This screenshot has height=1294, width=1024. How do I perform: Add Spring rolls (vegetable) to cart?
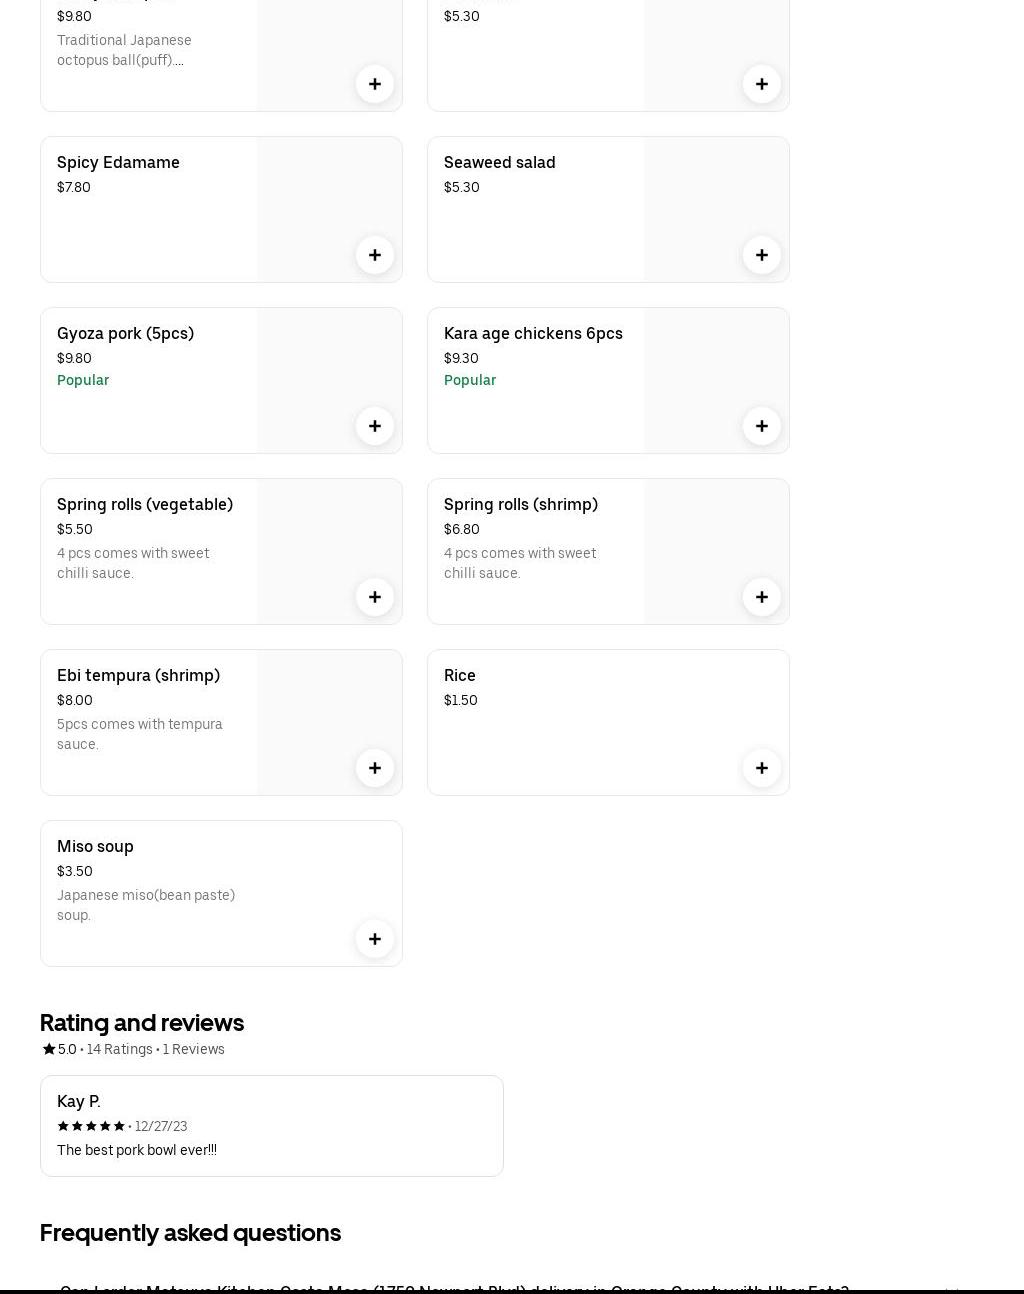[x=375, y=597]
